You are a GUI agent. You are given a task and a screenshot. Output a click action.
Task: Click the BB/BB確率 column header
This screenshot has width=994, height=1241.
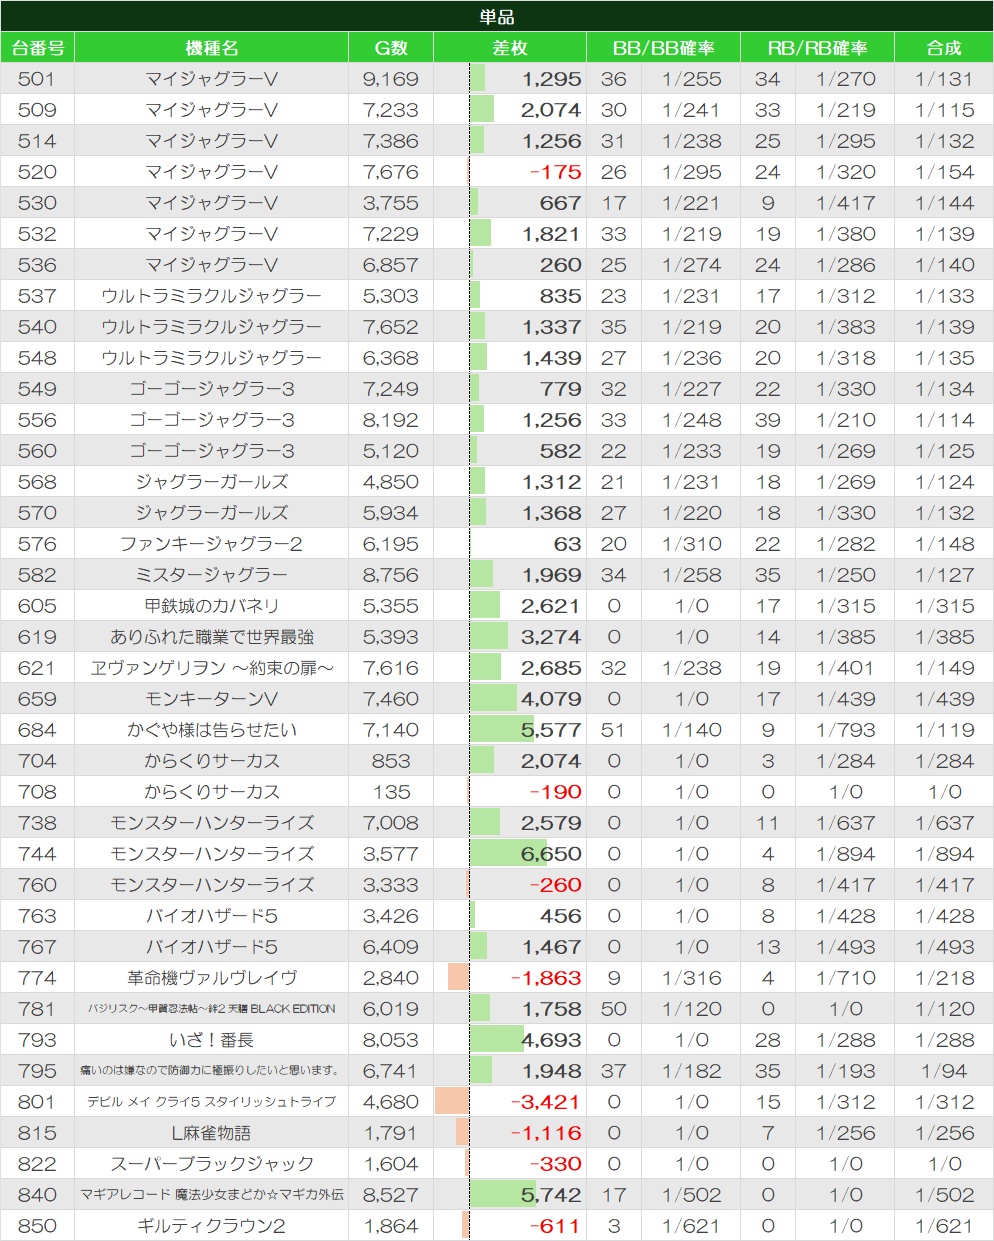pos(664,48)
